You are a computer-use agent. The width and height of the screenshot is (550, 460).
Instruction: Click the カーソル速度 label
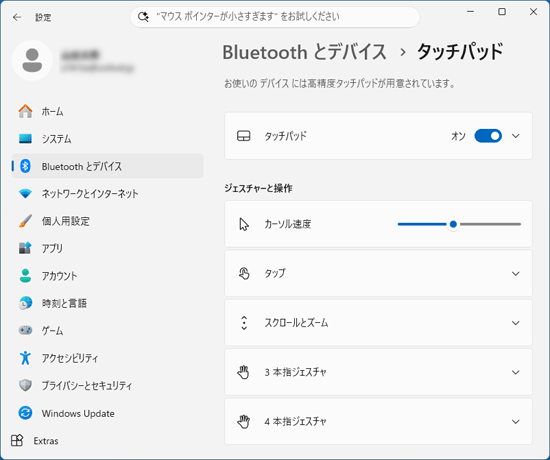pos(288,224)
